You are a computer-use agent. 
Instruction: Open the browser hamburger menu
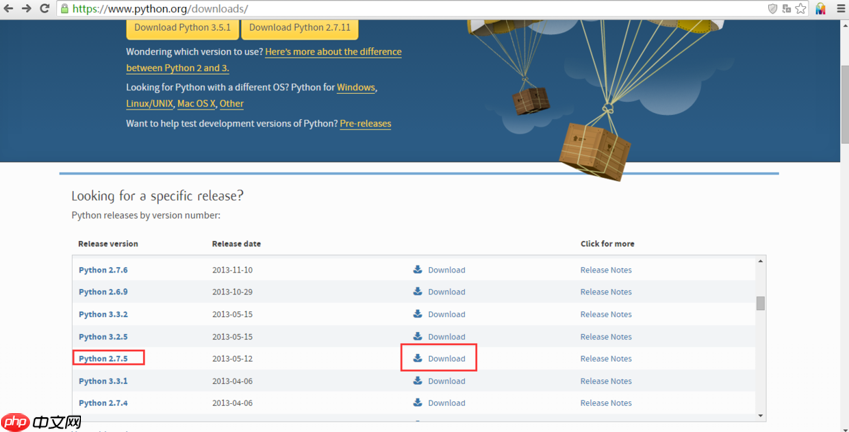(840, 9)
